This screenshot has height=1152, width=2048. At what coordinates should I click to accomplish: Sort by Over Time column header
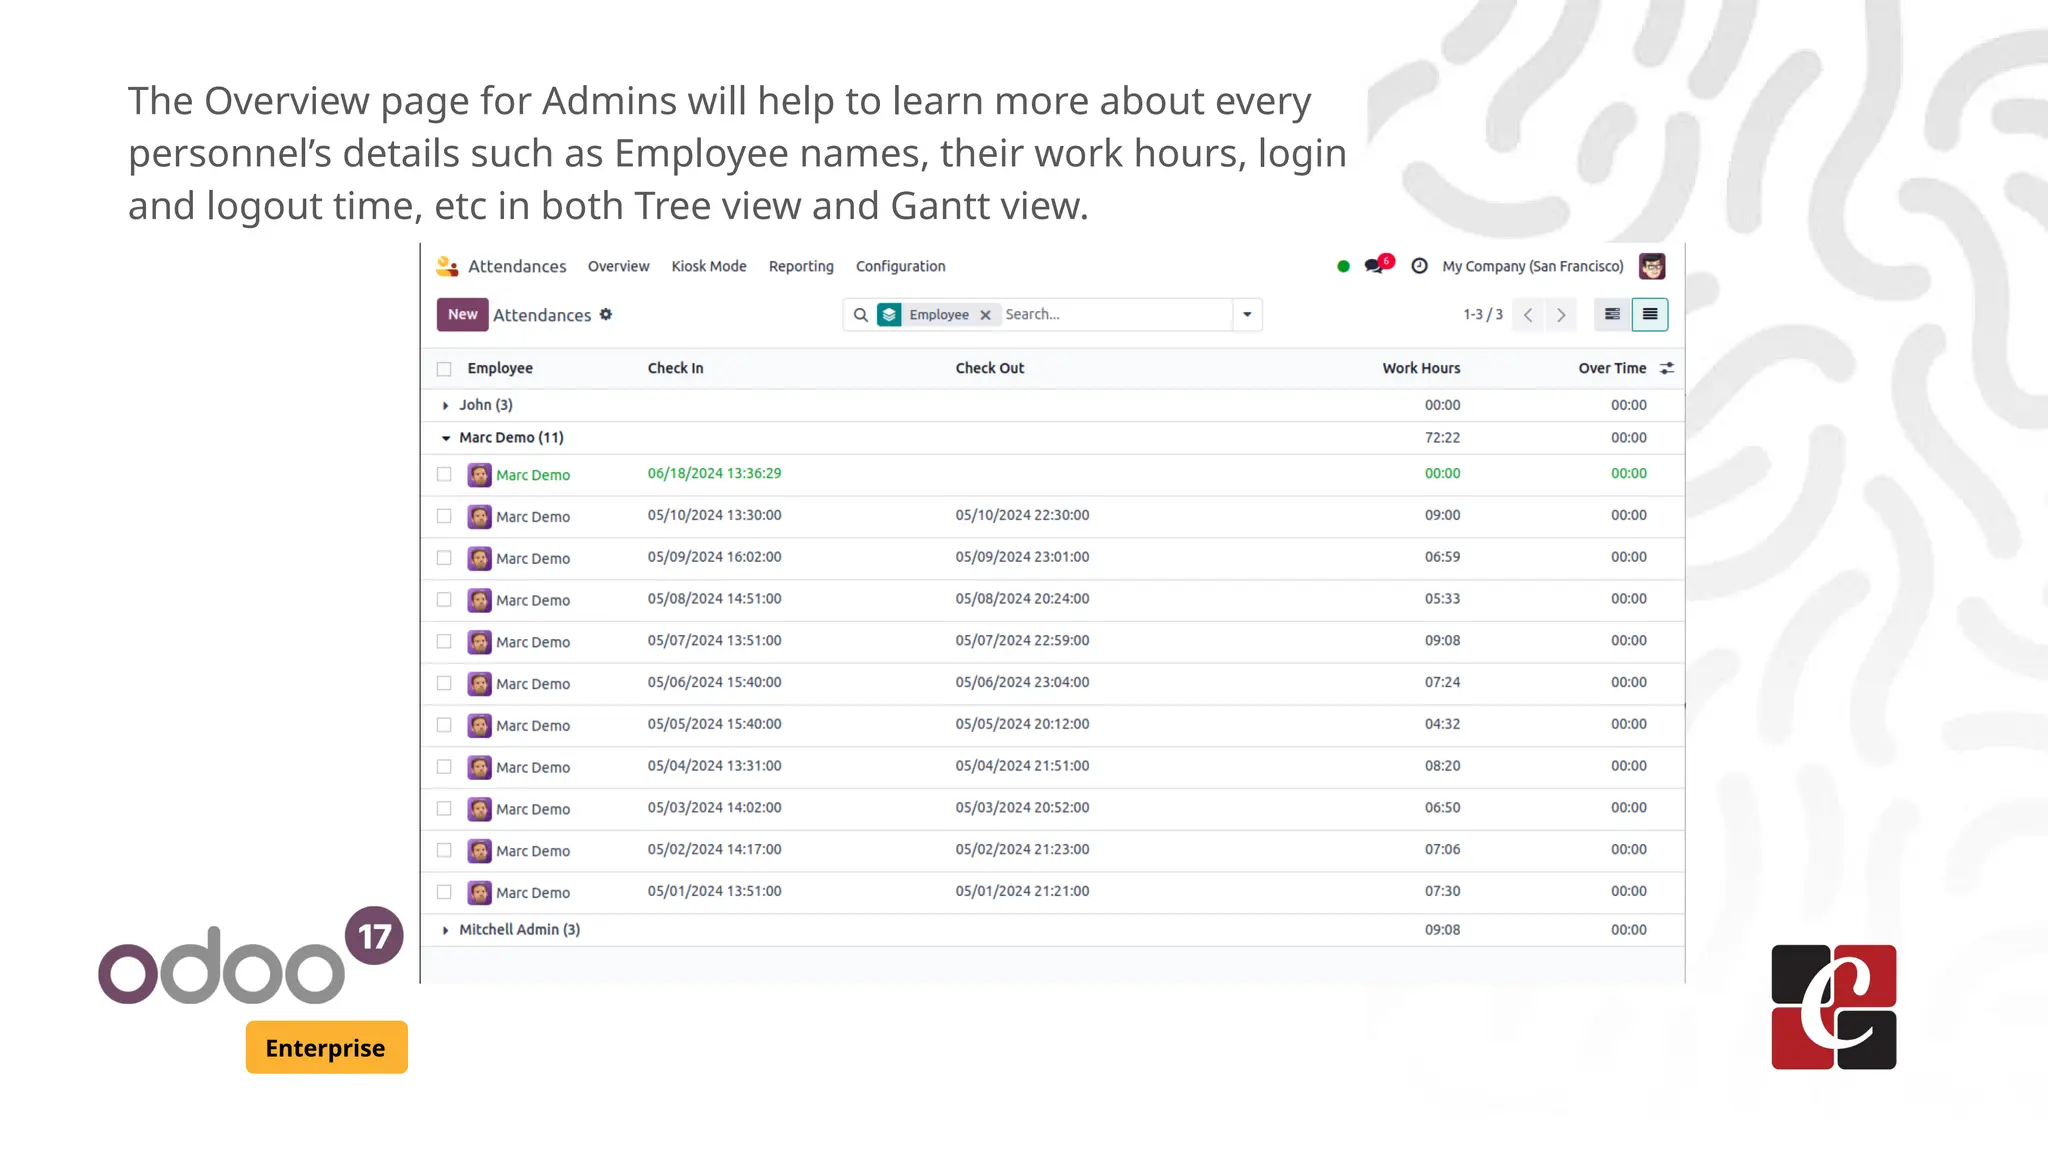(x=1612, y=368)
